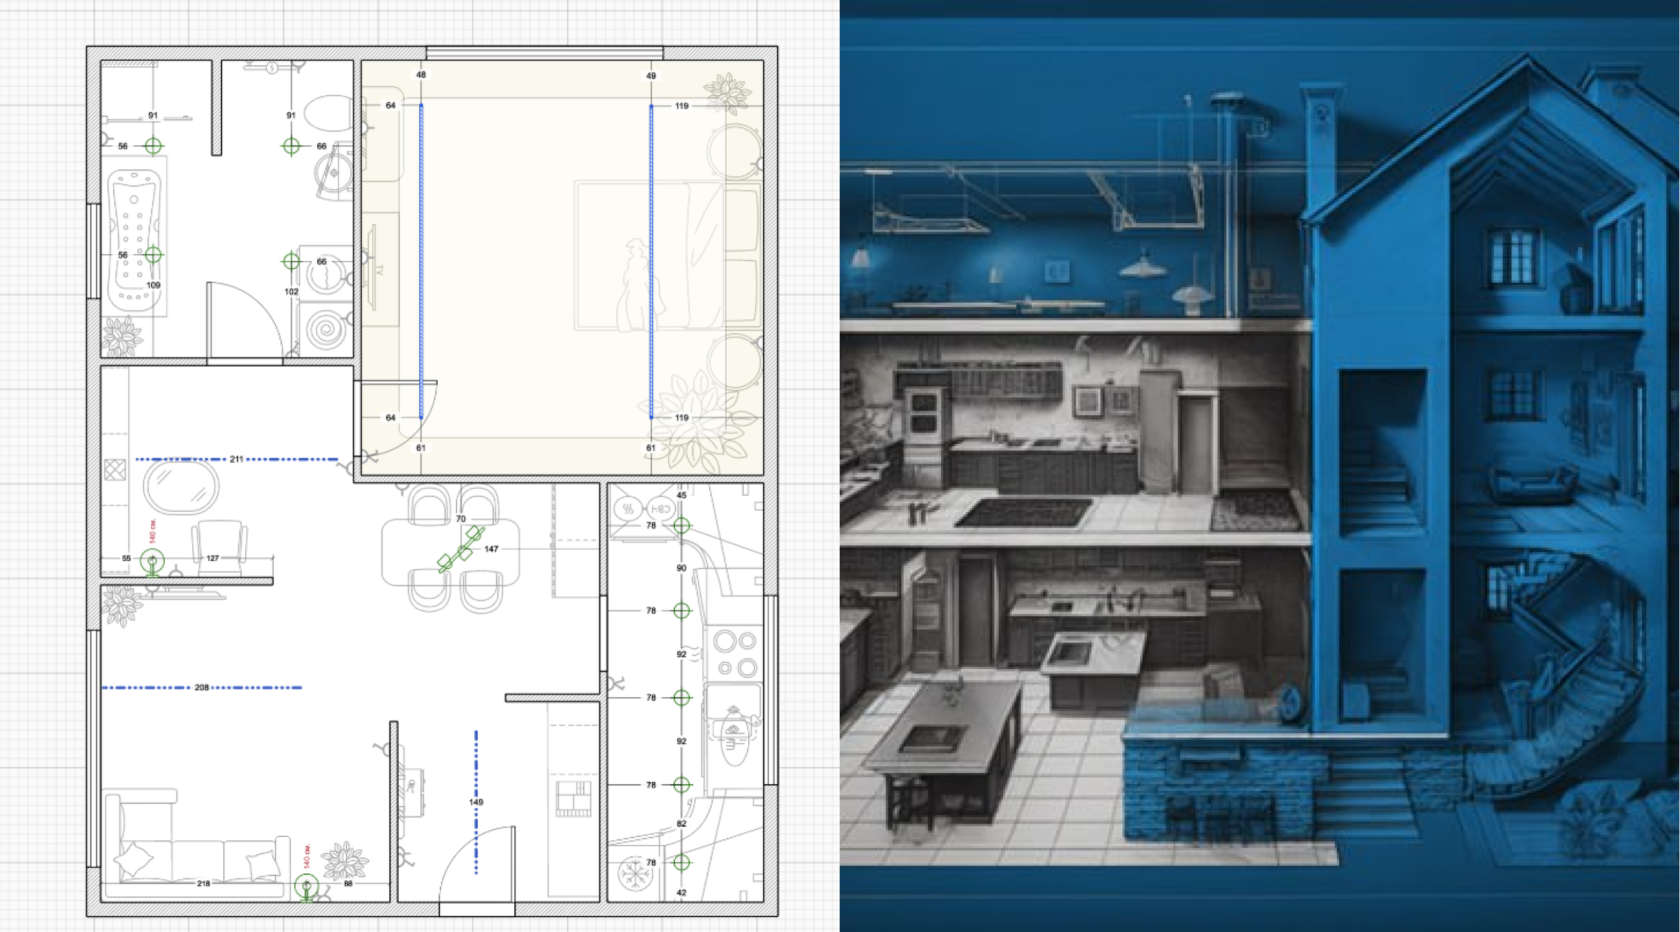Select the small plant in bedroom top corner
The image size is (1680, 932).
pyautogui.click(x=727, y=93)
